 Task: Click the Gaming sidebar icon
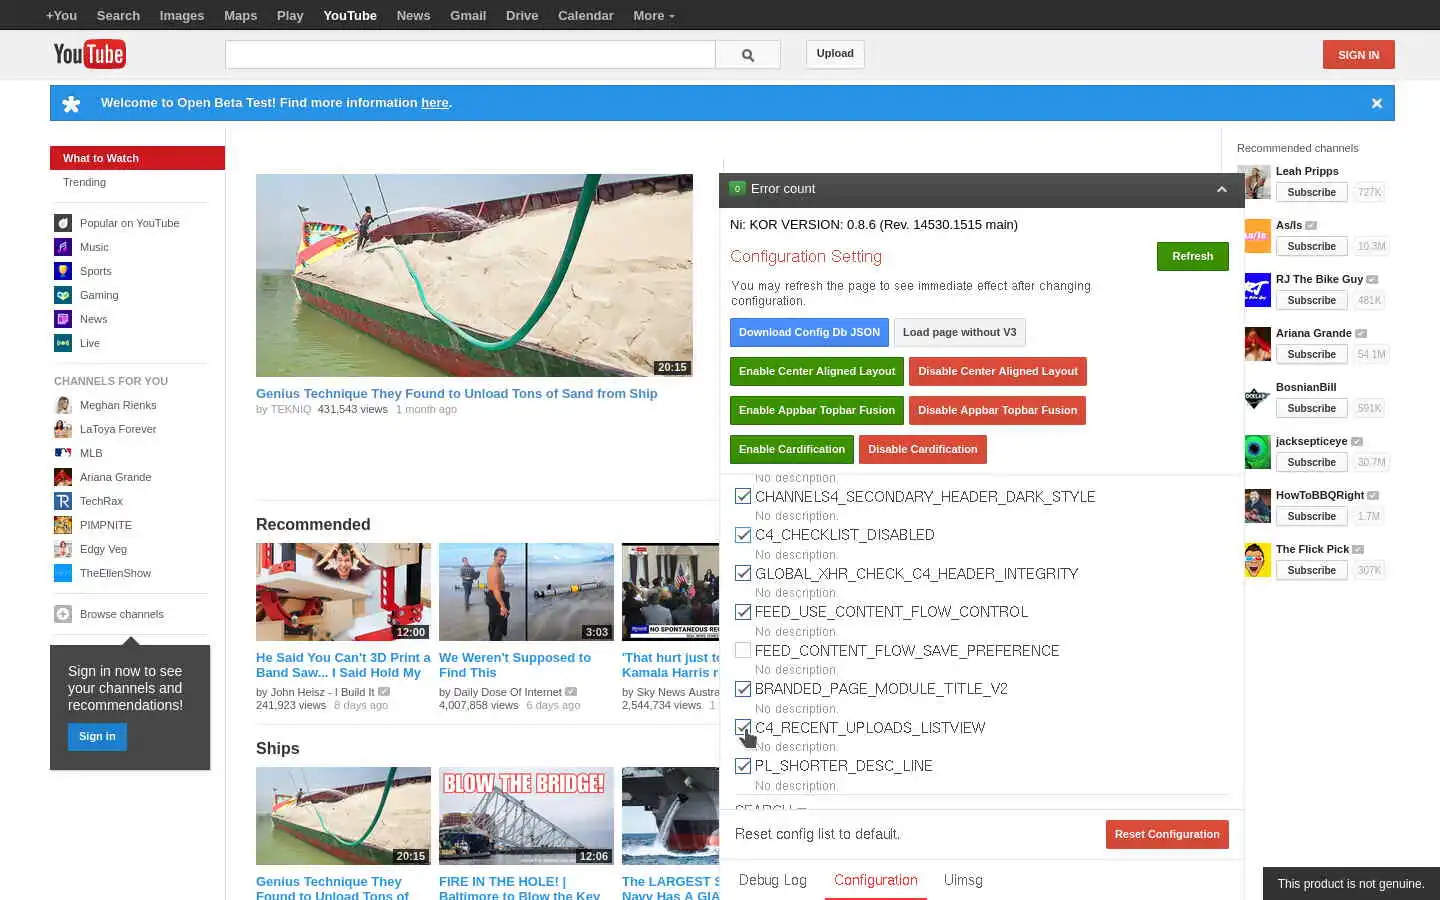(63, 295)
